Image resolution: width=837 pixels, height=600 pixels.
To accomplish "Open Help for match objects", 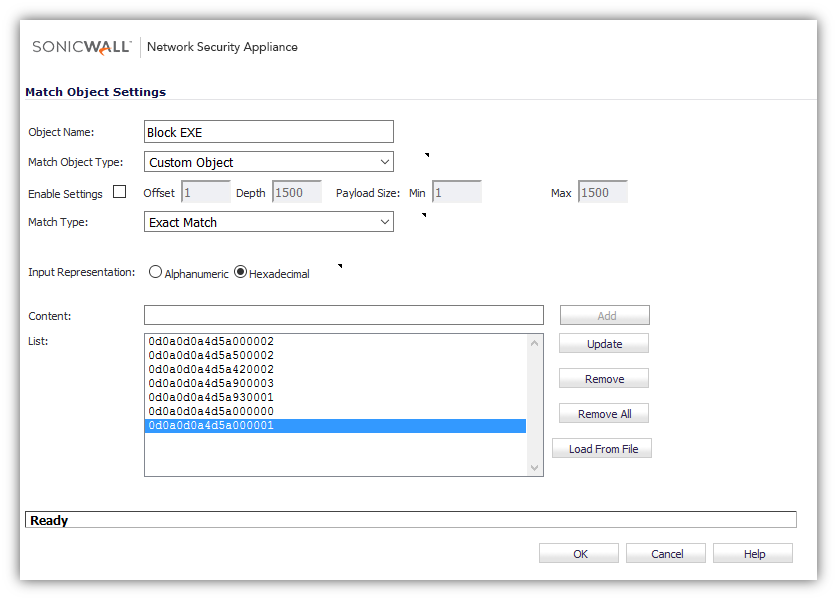I will [x=753, y=554].
